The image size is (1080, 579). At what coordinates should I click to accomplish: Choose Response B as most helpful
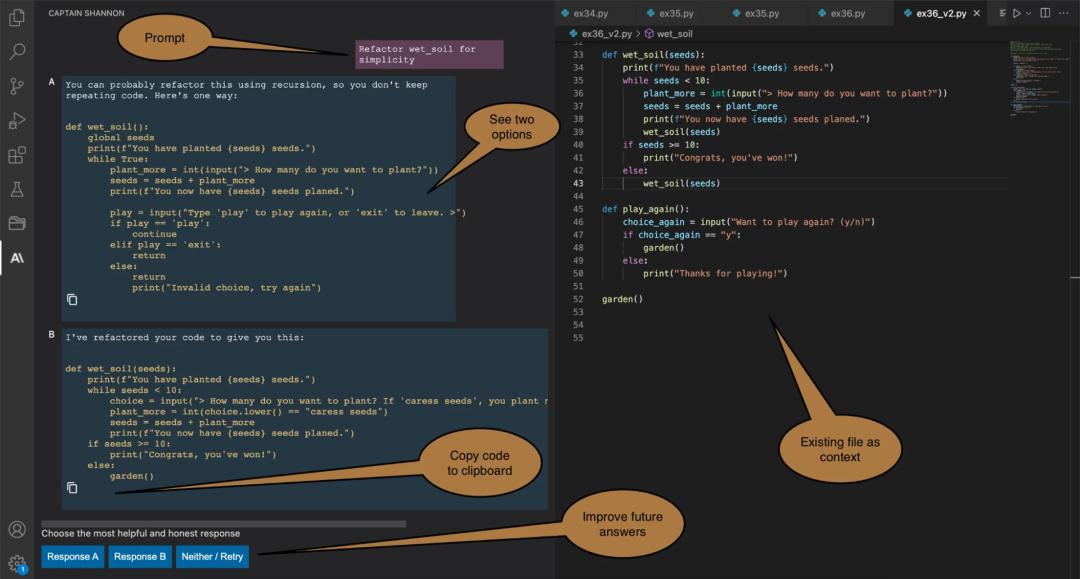coord(140,556)
